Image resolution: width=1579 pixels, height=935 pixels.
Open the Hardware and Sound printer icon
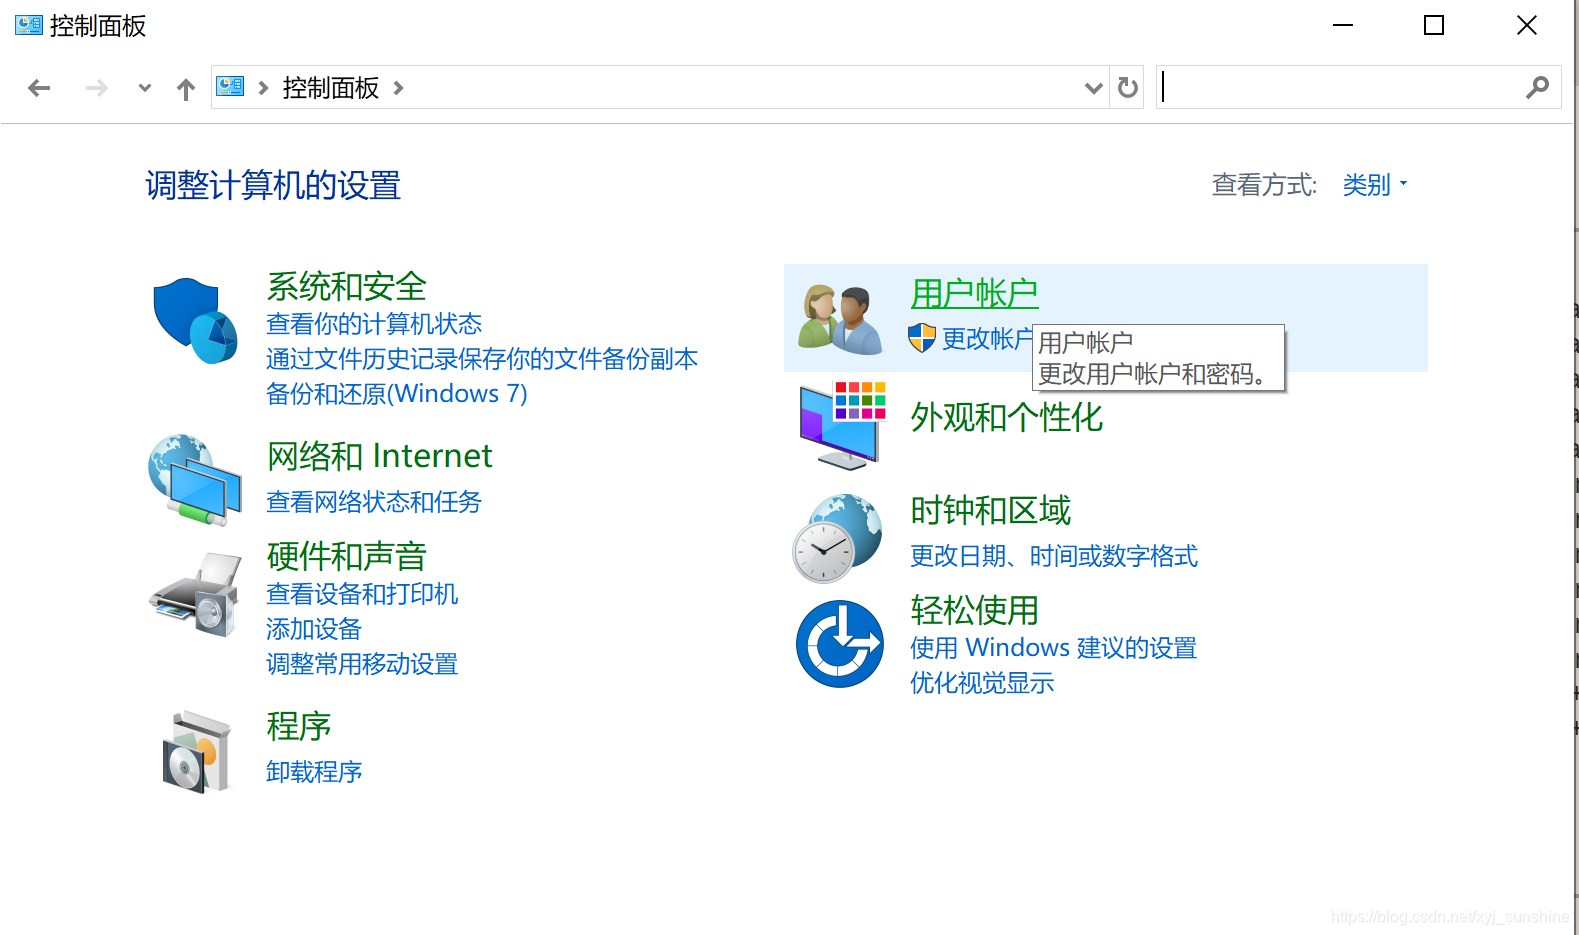(196, 594)
